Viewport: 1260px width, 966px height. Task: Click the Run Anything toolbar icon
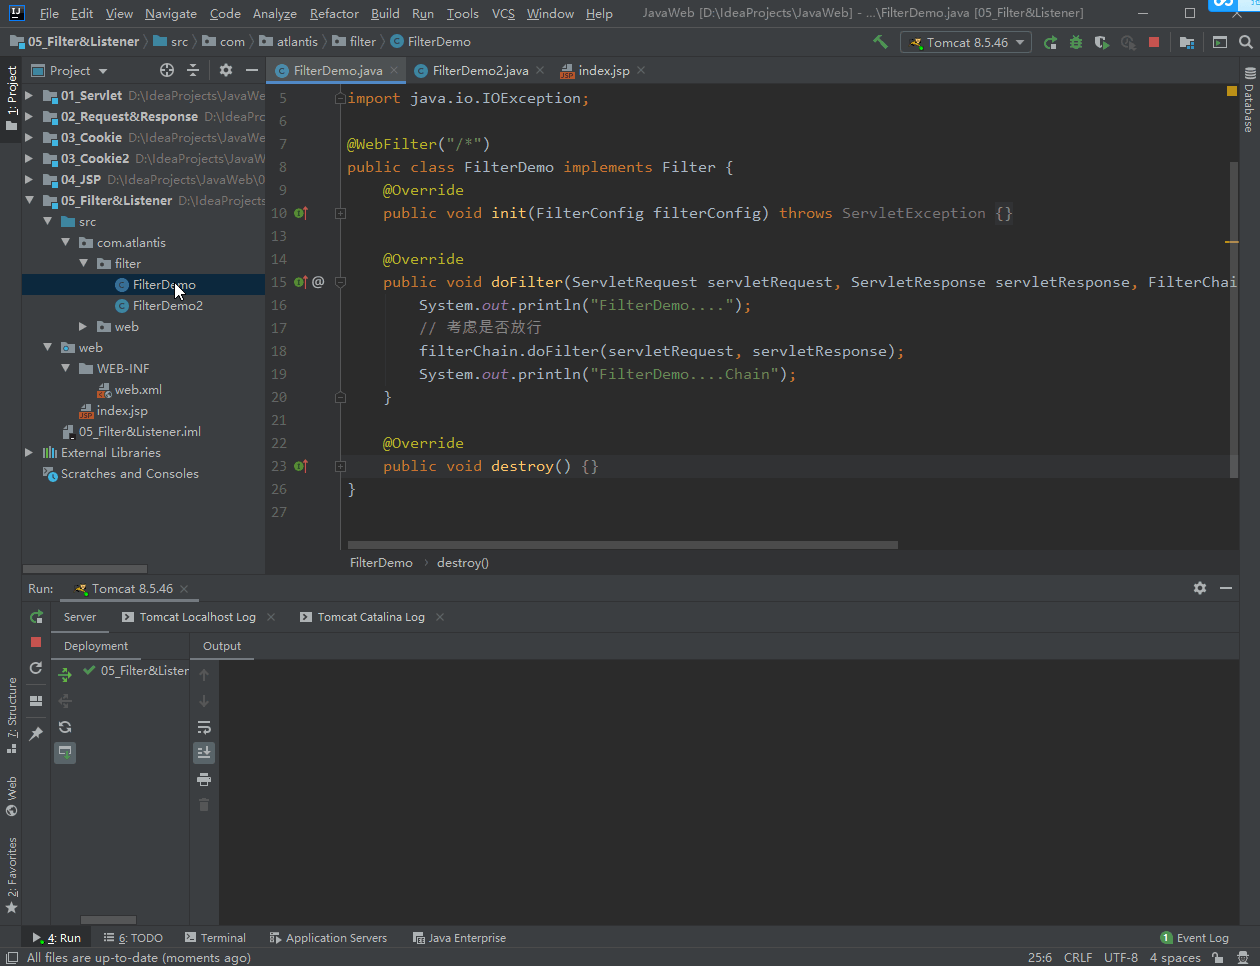tap(1220, 42)
